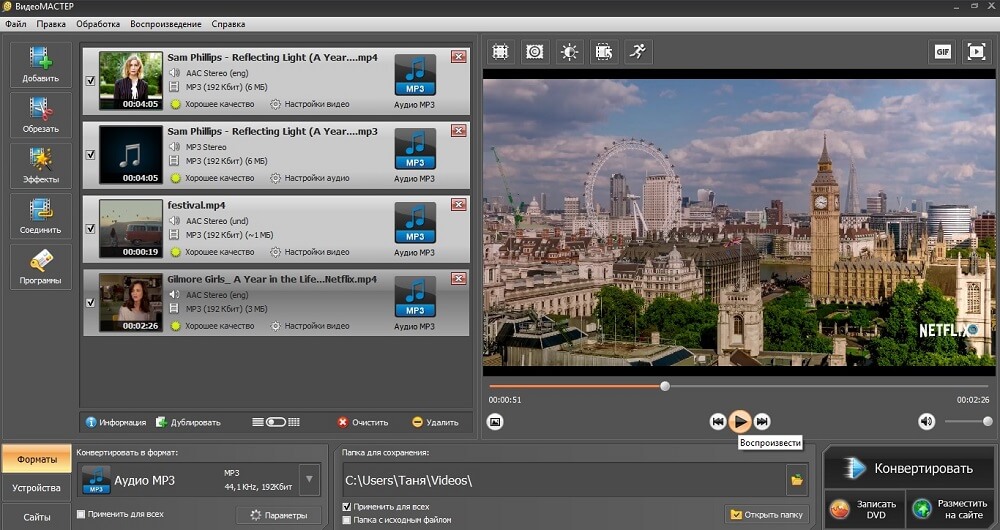The width and height of the screenshot is (1000, 530).
Task: Click the volume slider handle
Action: point(988,421)
